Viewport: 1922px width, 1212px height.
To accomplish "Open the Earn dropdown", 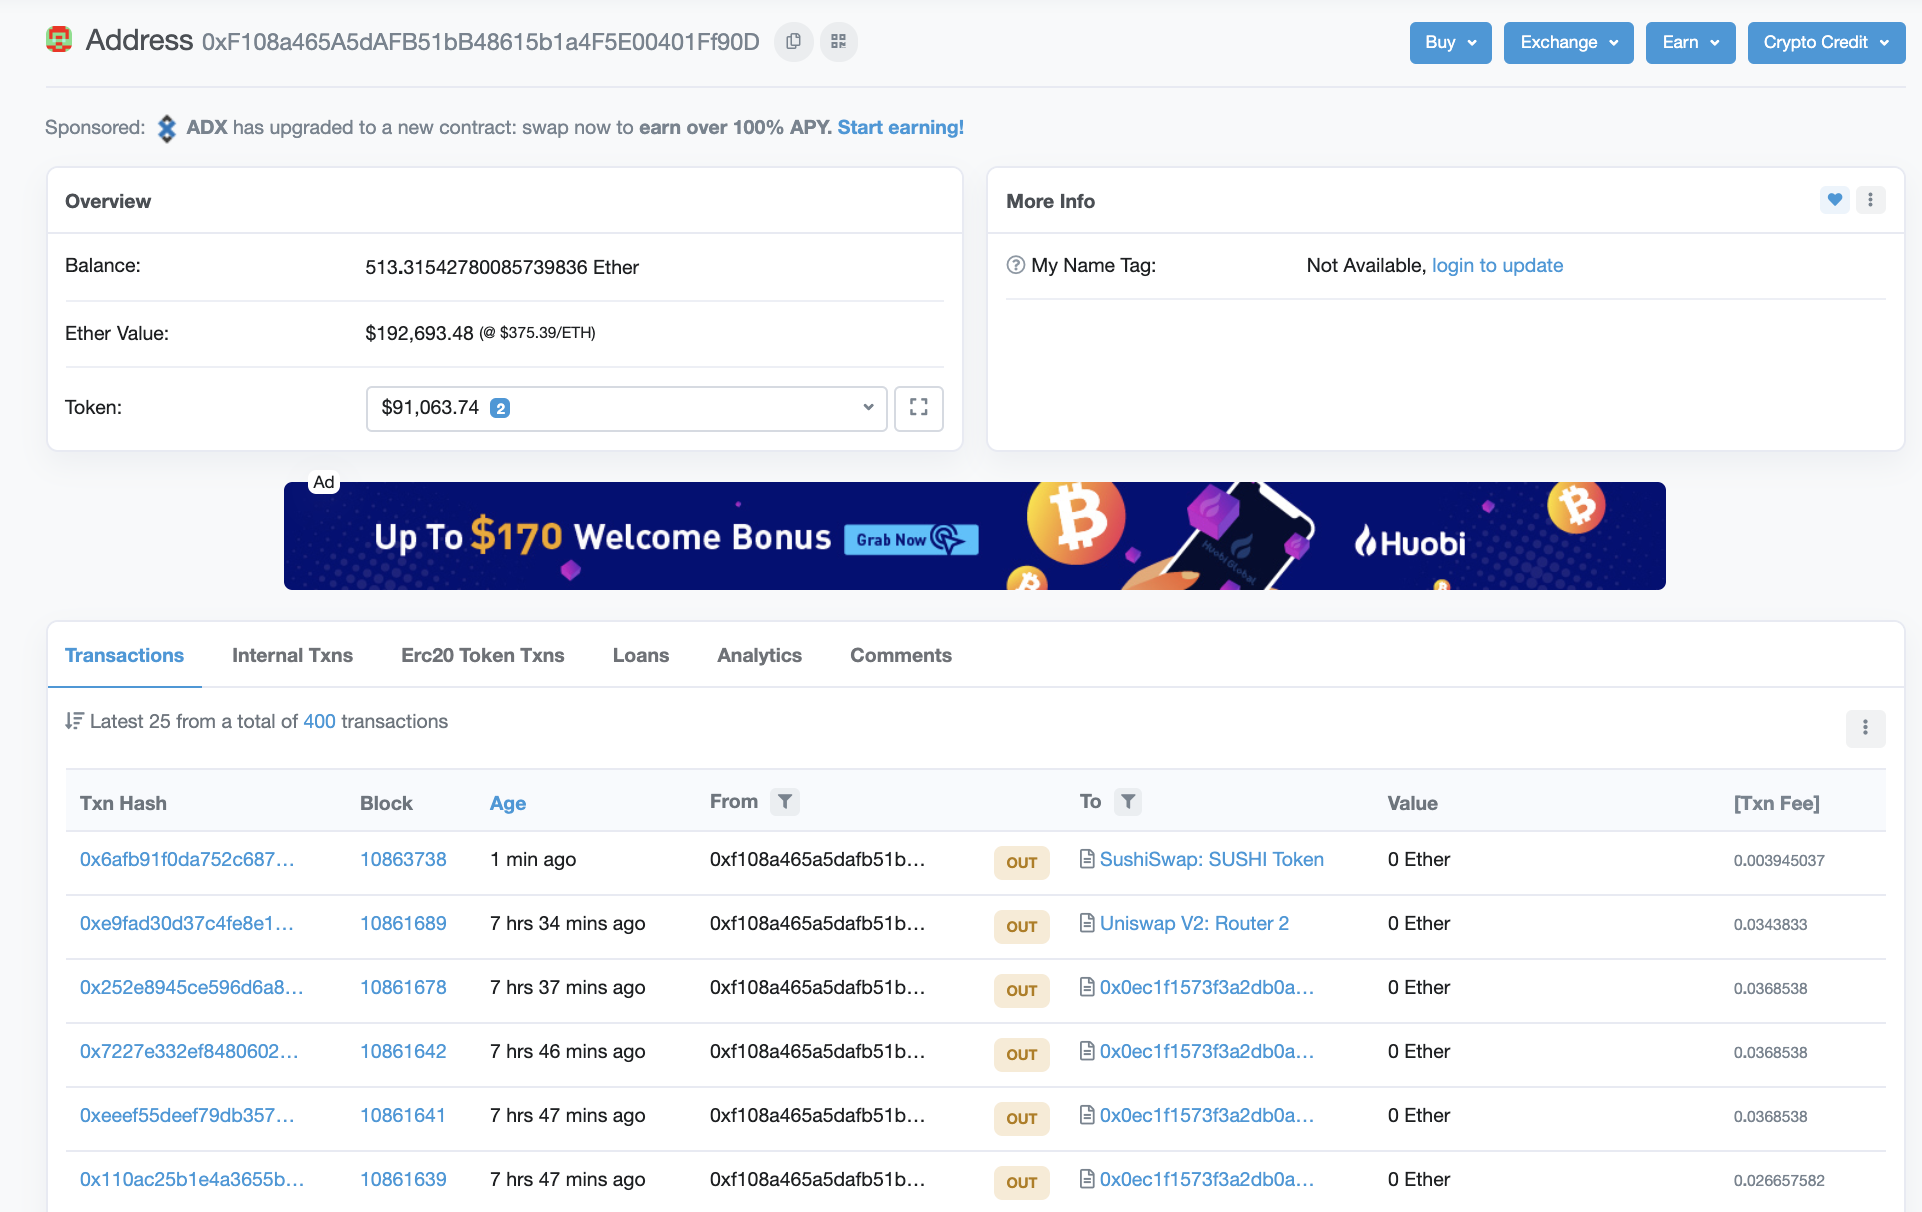I will pos(1690,43).
